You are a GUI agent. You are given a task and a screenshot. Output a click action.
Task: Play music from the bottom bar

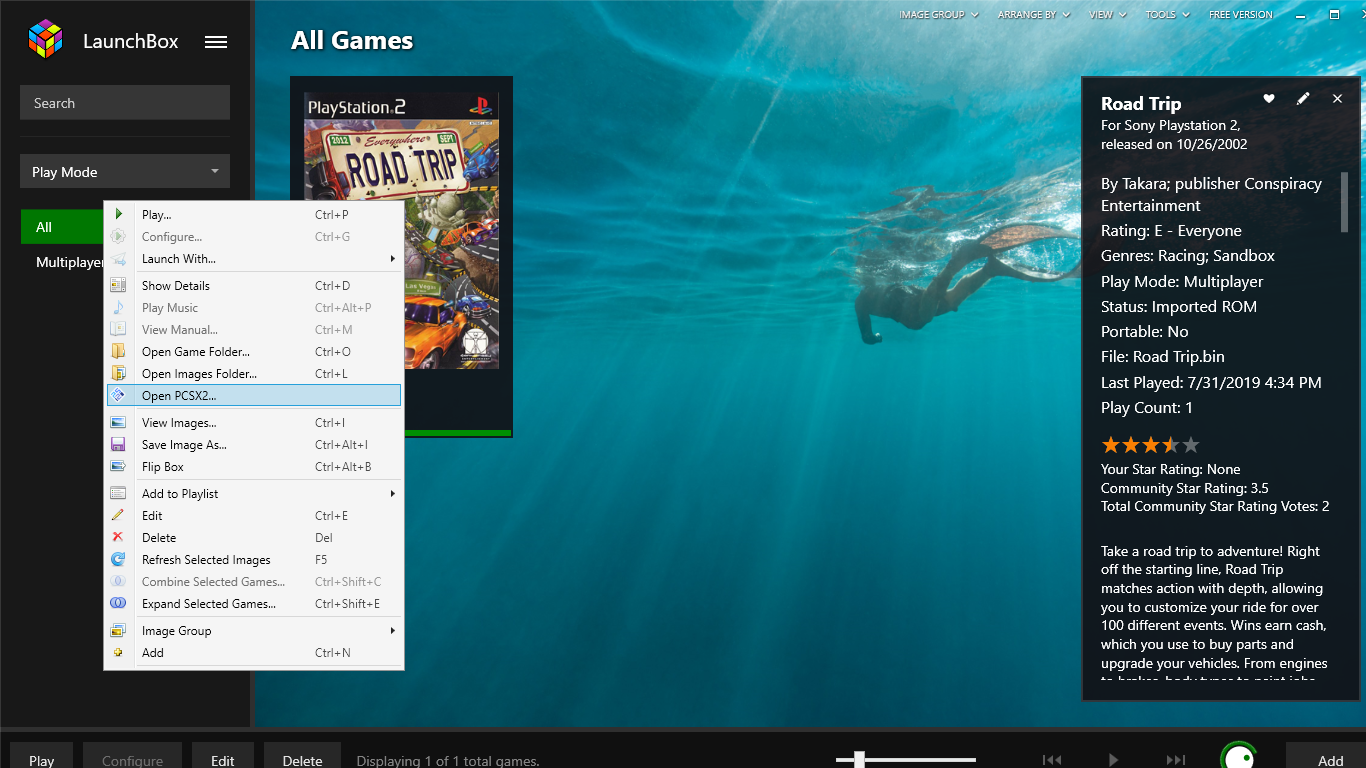point(1114,760)
